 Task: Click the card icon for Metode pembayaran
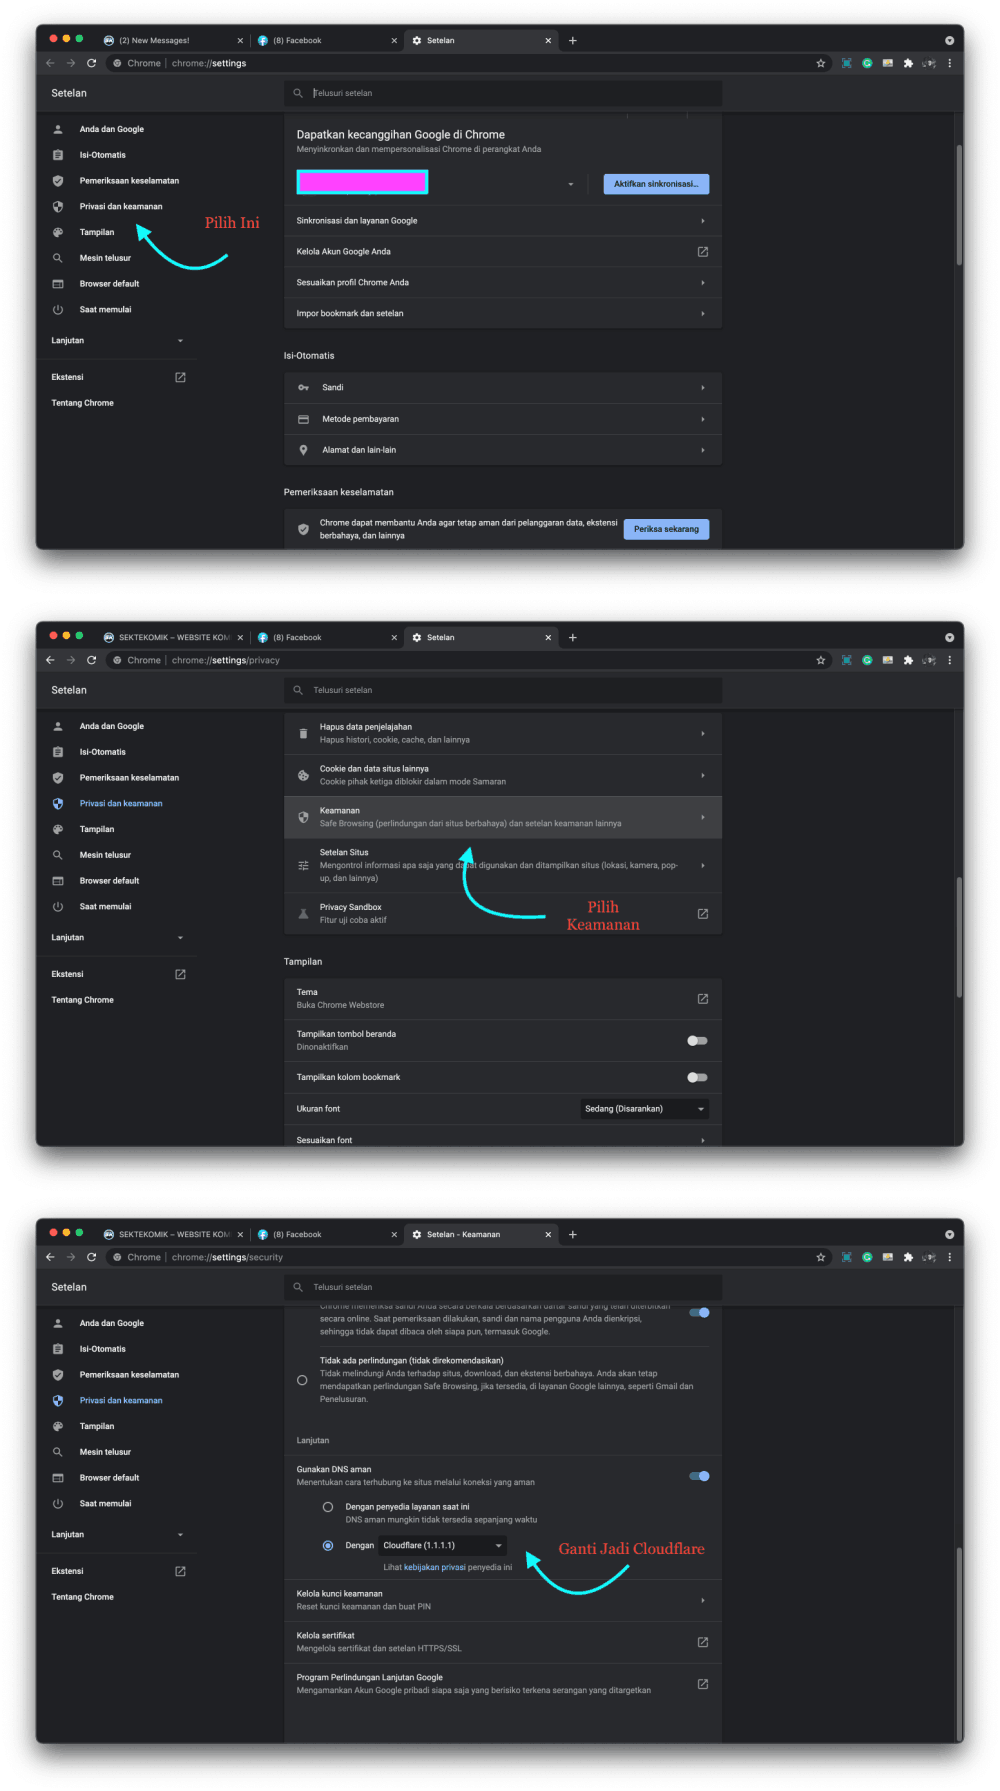coord(303,419)
